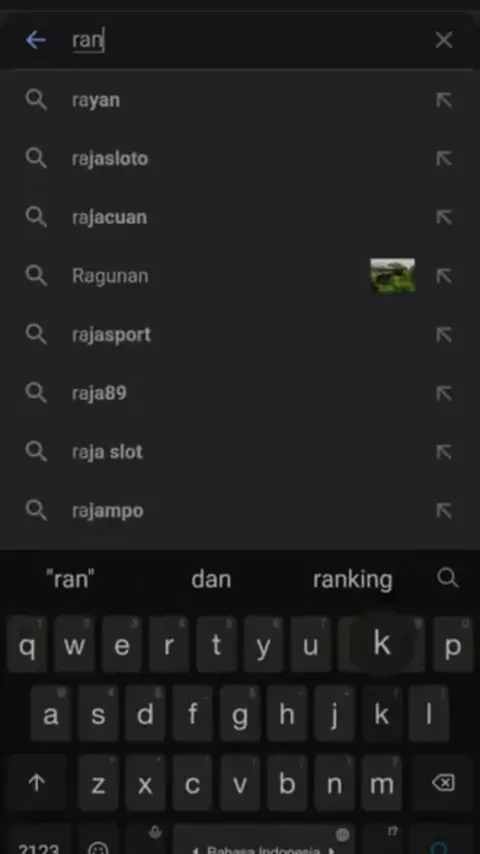The image size is (480, 854).
Task: Choose the quoted "ran" keyboard suggestion
Action: point(70,580)
